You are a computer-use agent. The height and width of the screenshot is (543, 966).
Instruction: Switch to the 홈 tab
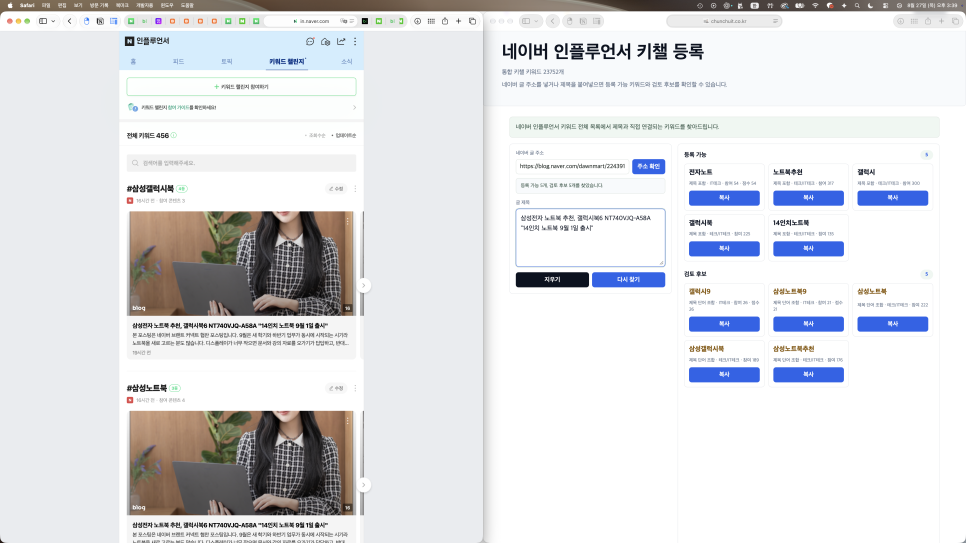pos(133,62)
